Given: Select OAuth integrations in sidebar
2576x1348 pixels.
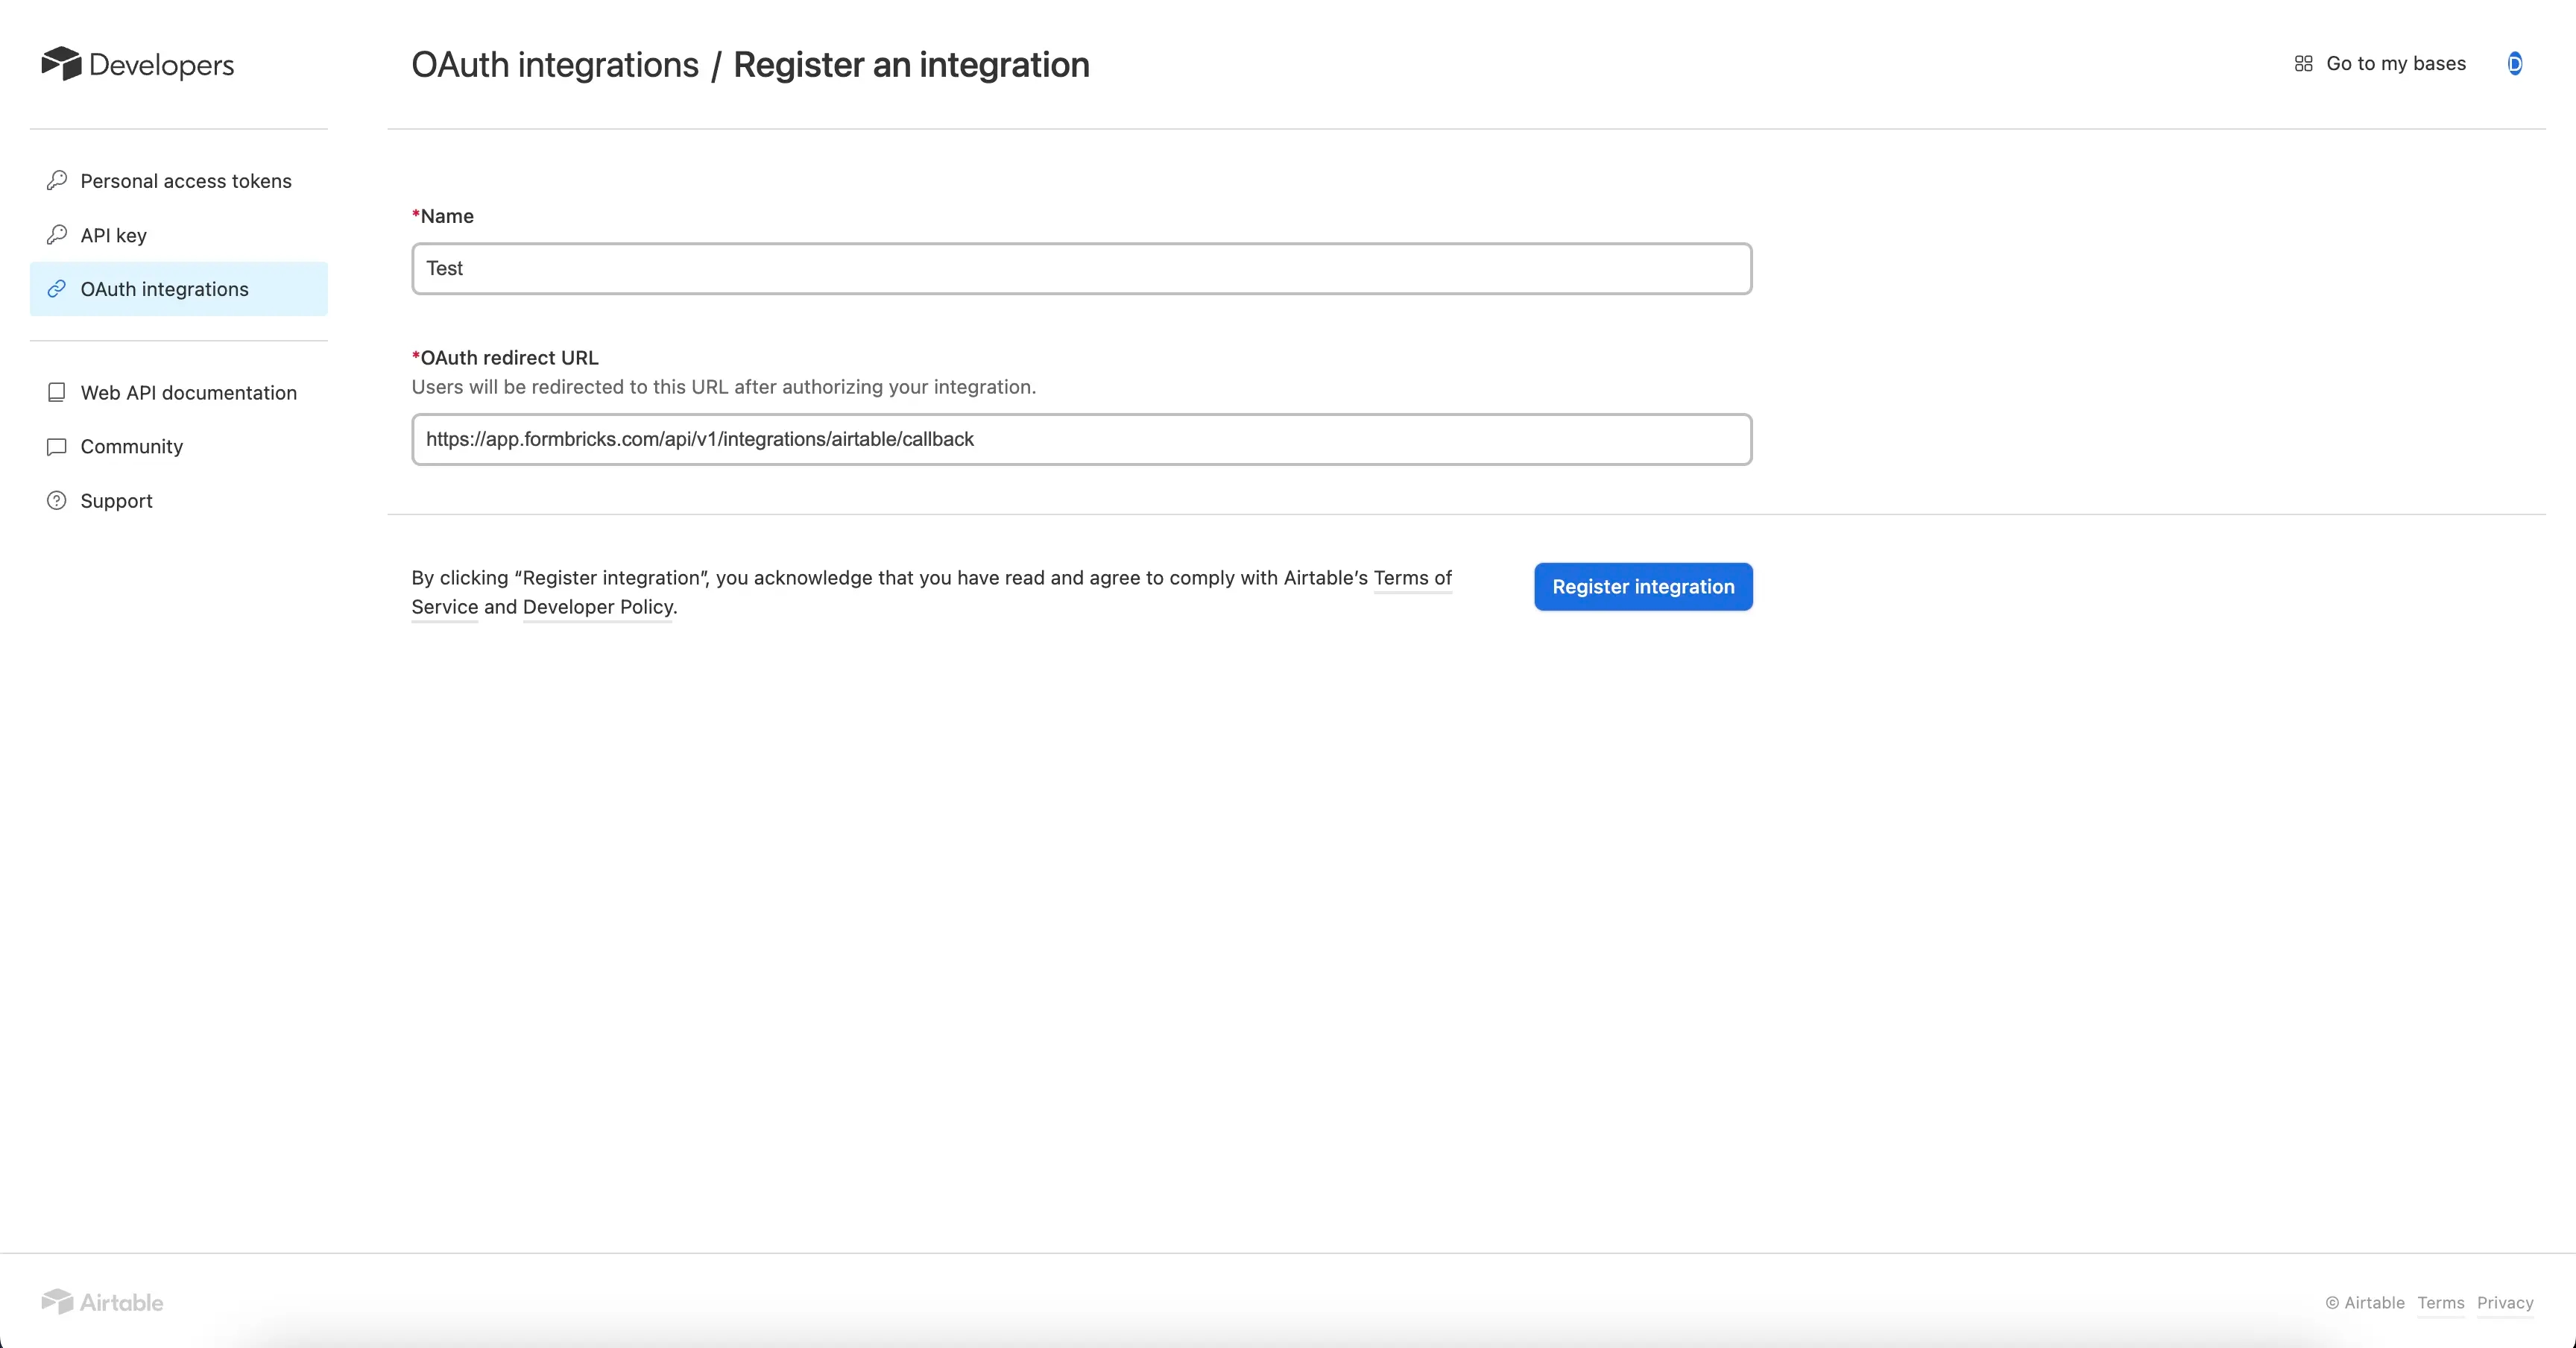Looking at the screenshot, I should (x=179, y=289).
